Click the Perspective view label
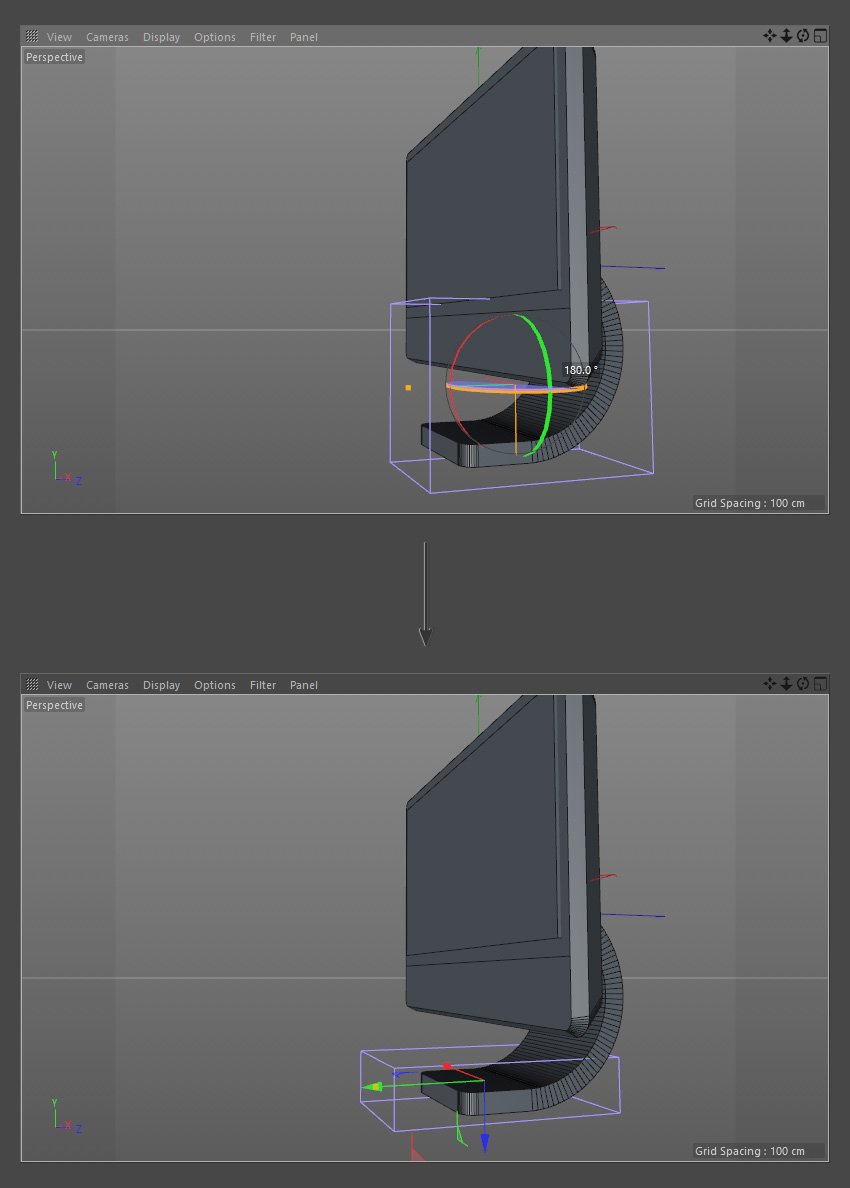The image size is (850, 1188). point(54,57)
